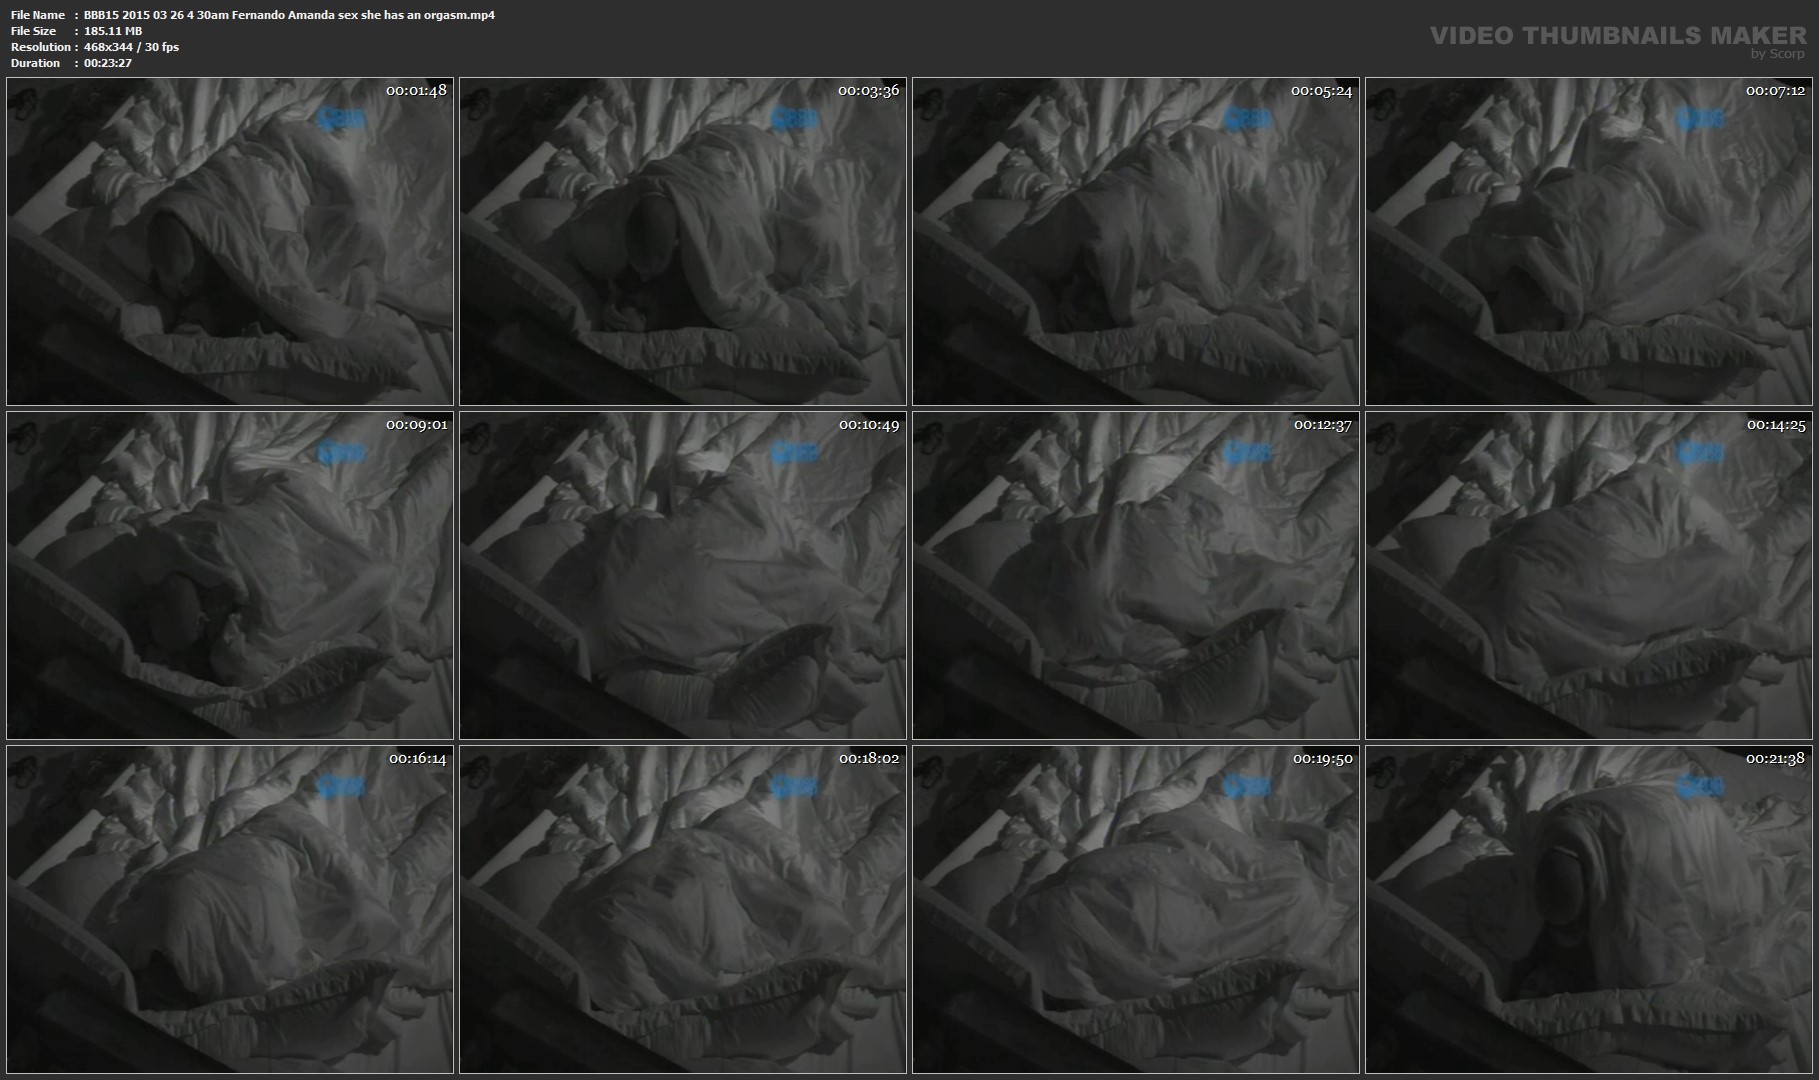Click the blue logo in the 00:10:49 frame
1819x1080 pixels.
[x=796, y=453]
